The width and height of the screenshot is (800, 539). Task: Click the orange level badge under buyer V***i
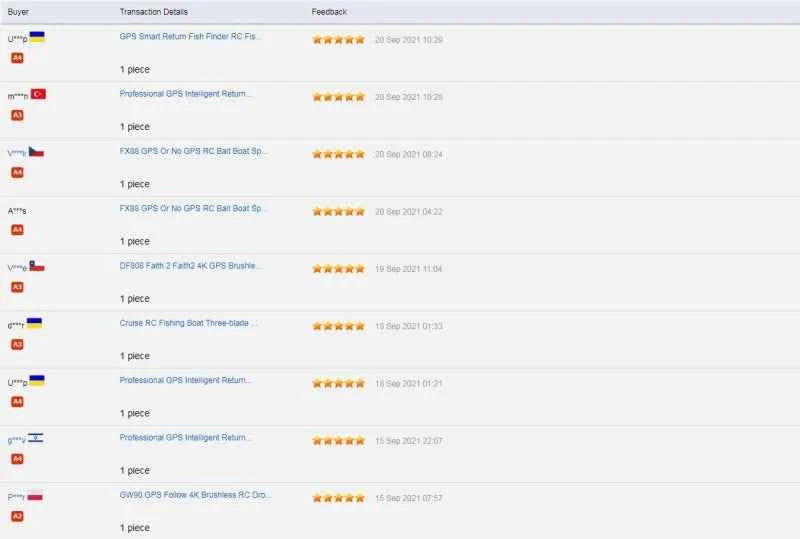point(17,173)
